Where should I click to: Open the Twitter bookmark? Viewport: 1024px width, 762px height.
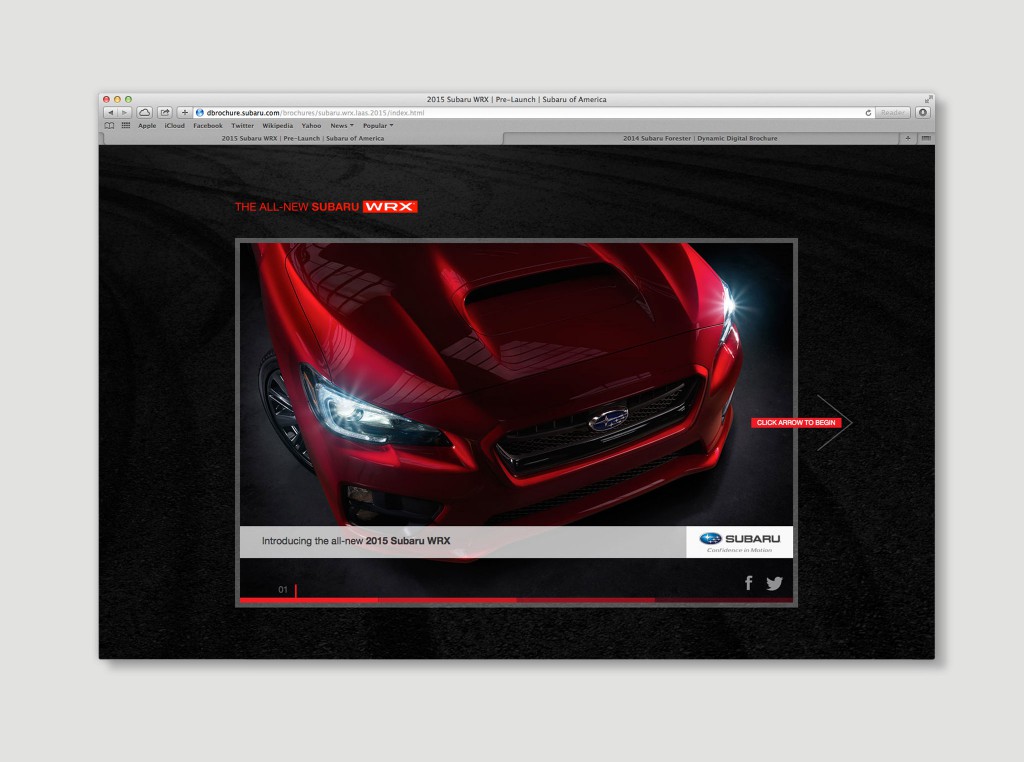pyautogui.click(x=242, y=125)
